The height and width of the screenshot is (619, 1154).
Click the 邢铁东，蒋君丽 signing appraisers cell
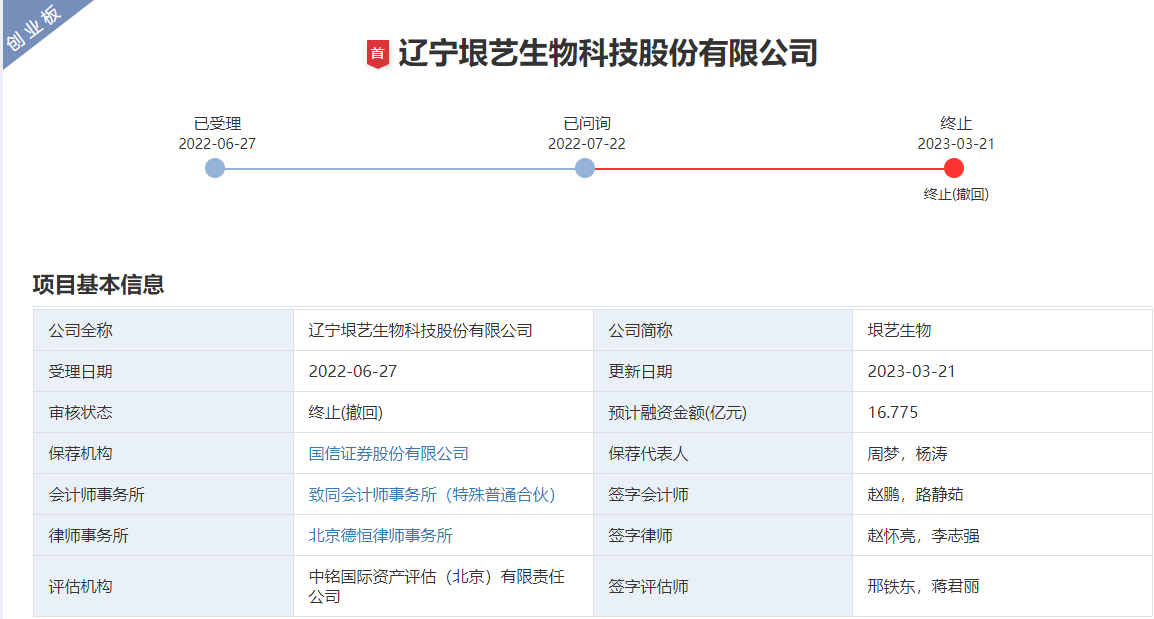point(923,587)
